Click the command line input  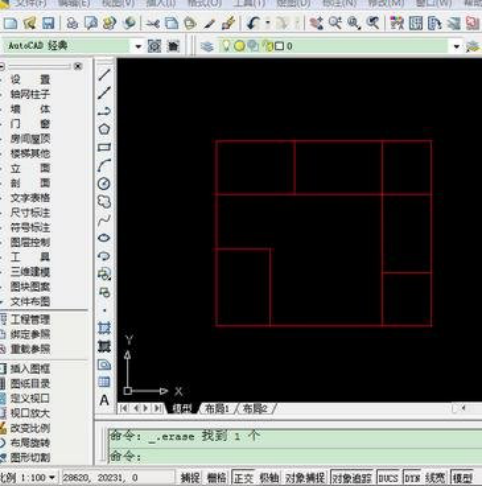tap(295, 456)
